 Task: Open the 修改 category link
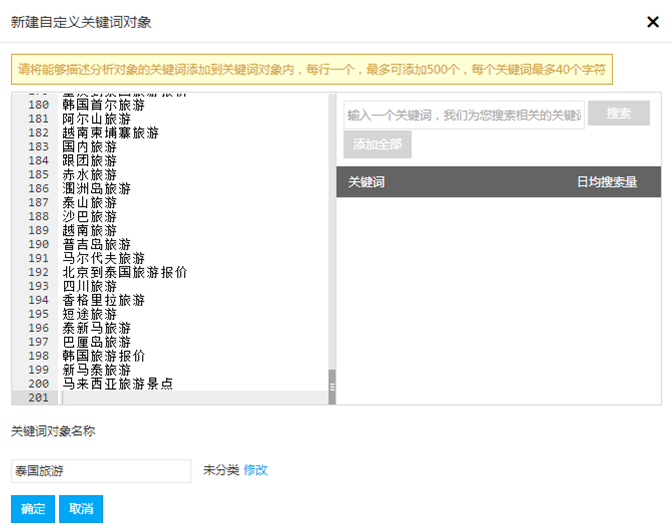point(255,470)
